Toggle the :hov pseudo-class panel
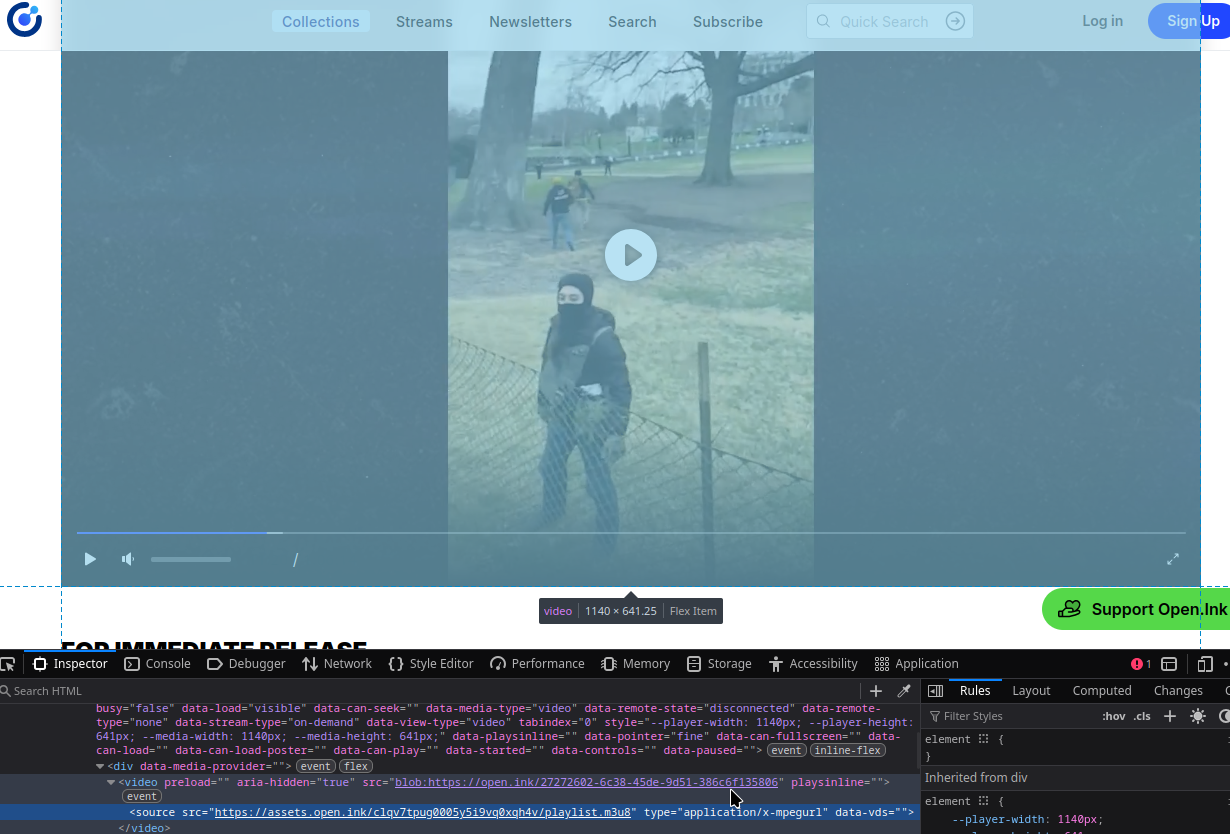Viewport: 1230px width, 834px height. pyautogui.click(x=1113, y=716)
